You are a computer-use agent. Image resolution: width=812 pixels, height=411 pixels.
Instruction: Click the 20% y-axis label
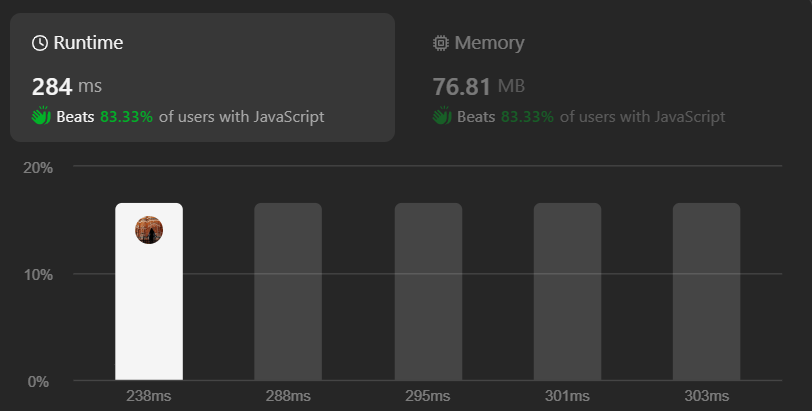click(x=38, y=168)
